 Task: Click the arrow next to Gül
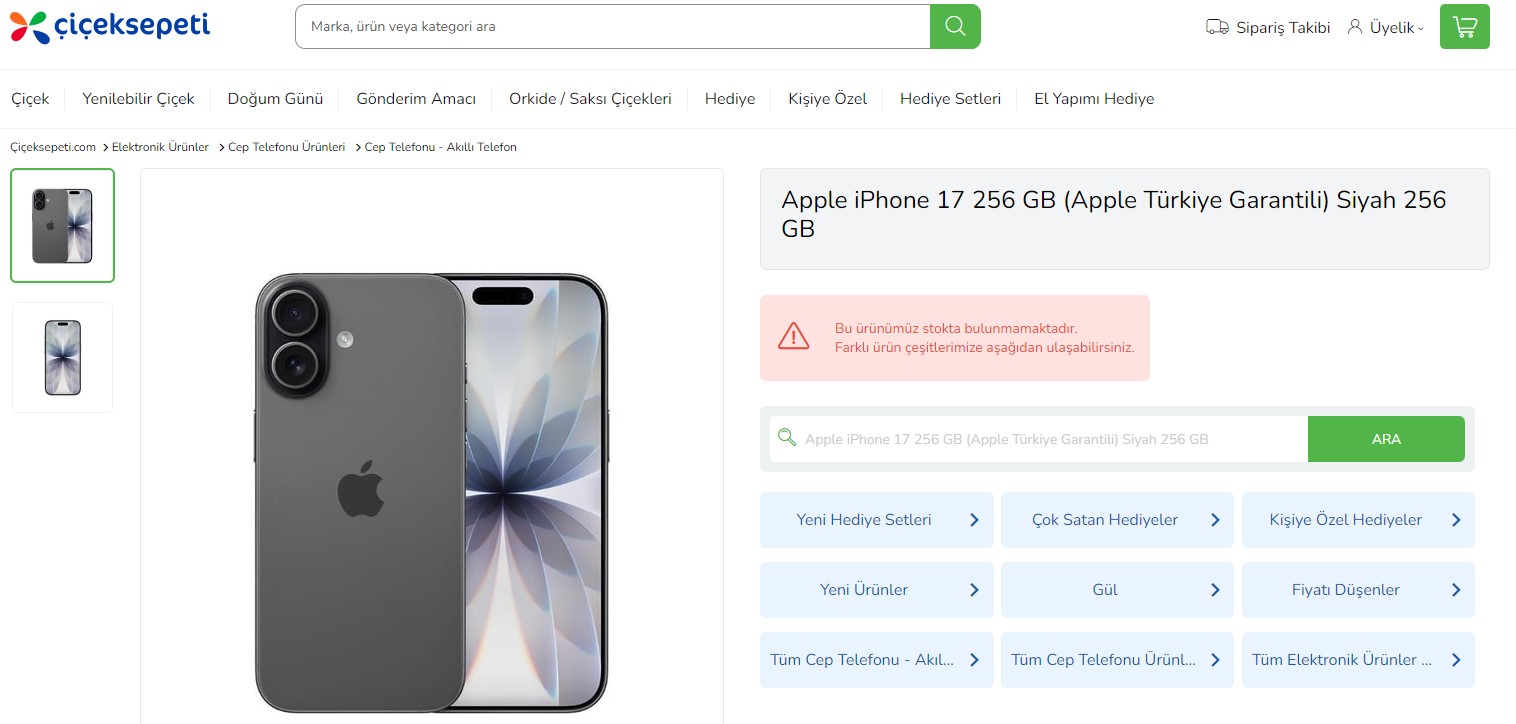click(x=1215, y=590)
